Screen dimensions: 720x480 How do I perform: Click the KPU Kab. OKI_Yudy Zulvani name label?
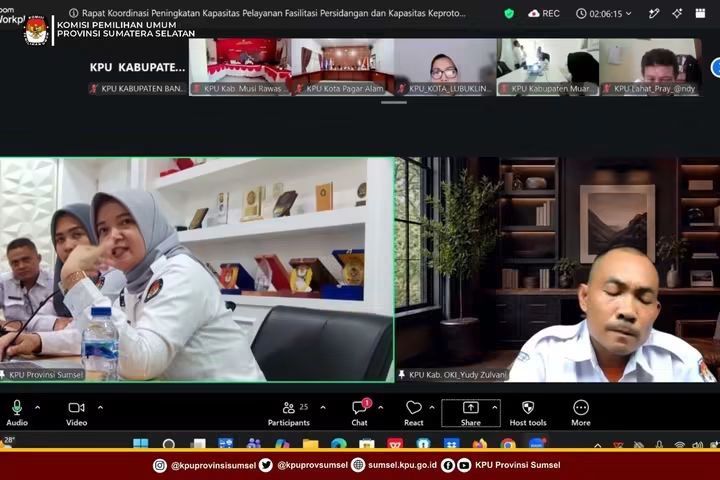pyautogui.click(x=457, y=375)
